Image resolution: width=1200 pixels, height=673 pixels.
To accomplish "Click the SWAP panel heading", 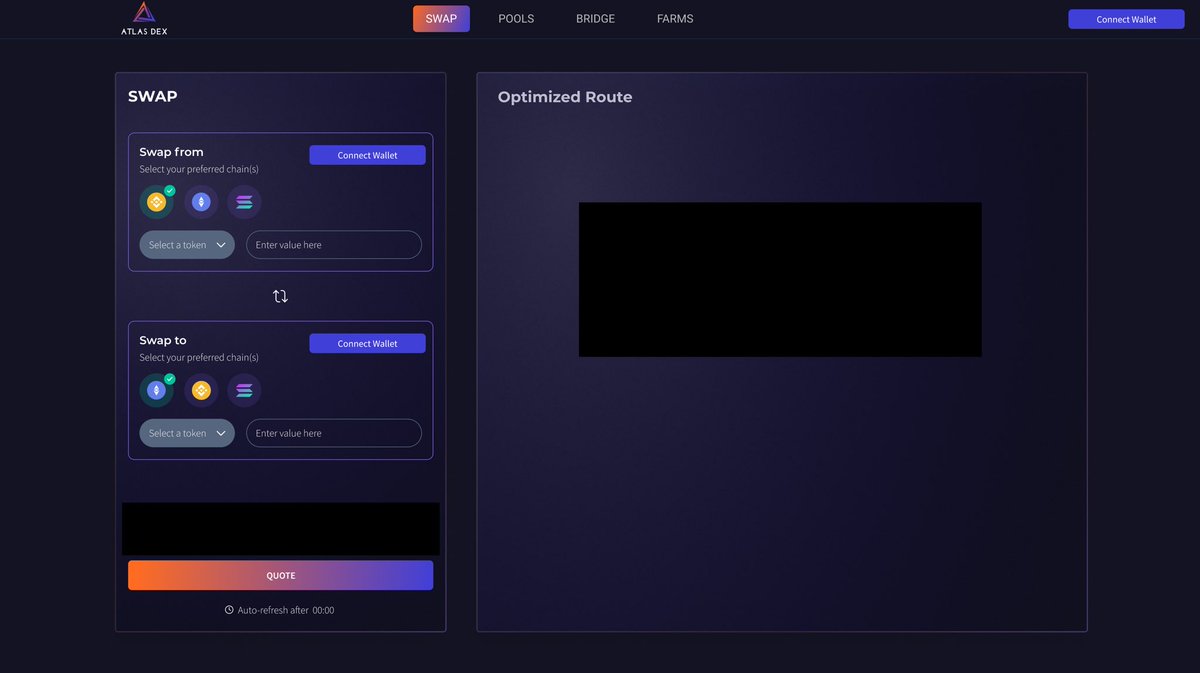I will coord(153,97).
